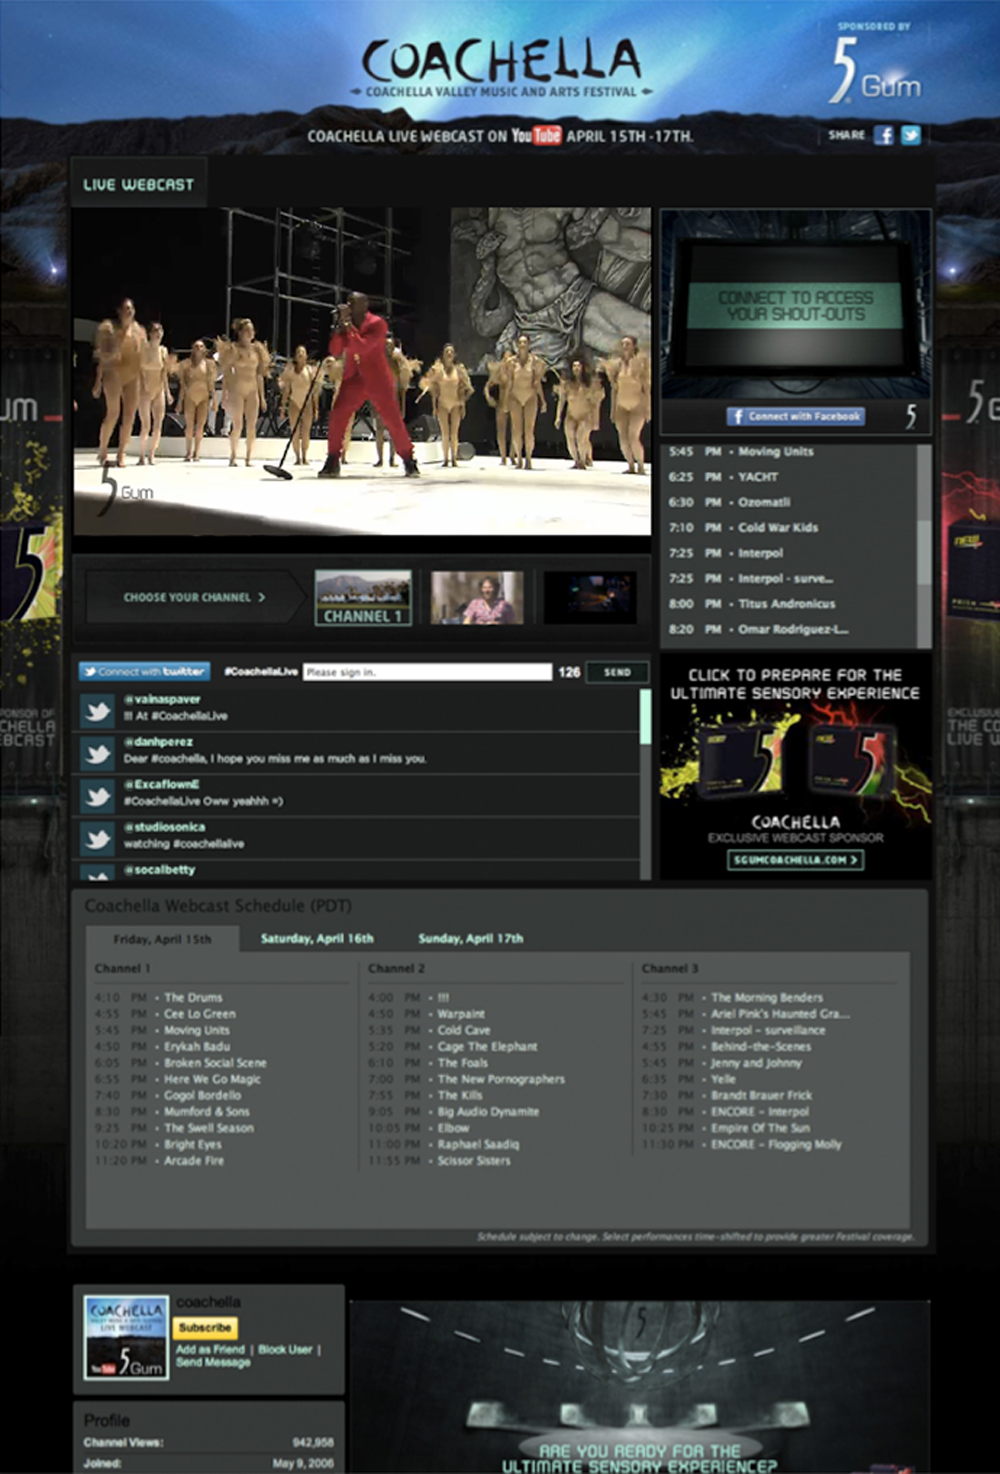Image resolution: width=1000 pixels, height=1474 pixels.
Task: Click Cee Lo Green in Channel 1 schedule
Action: click(200, 1014)
